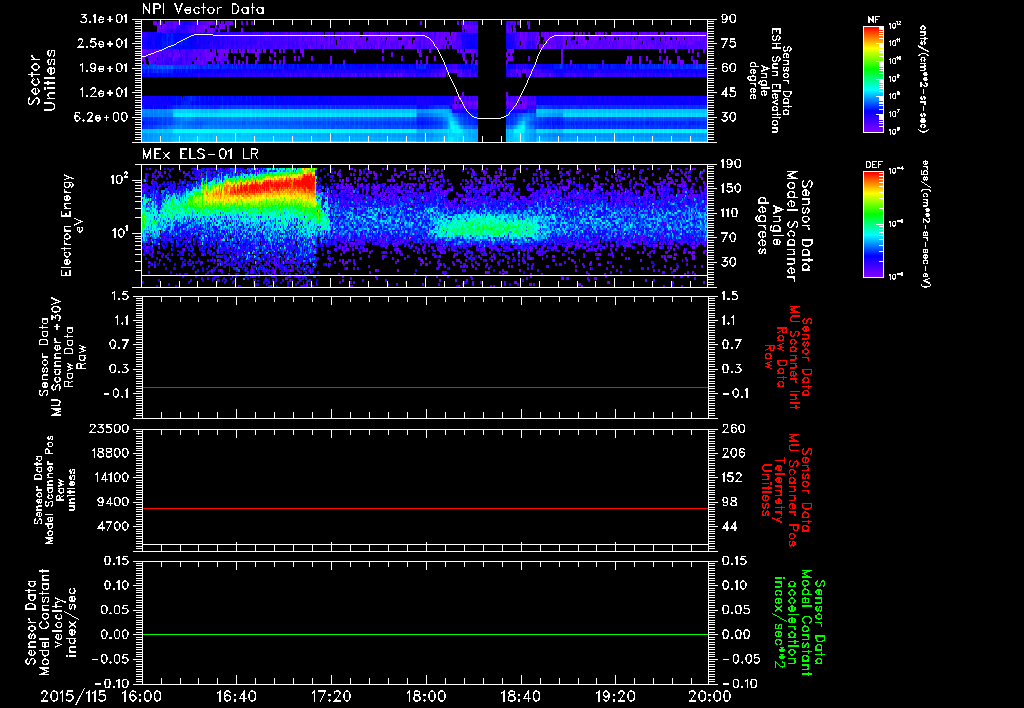
Task: Click the 2.5e+01 sector tick label
Action: coord(104,43)
